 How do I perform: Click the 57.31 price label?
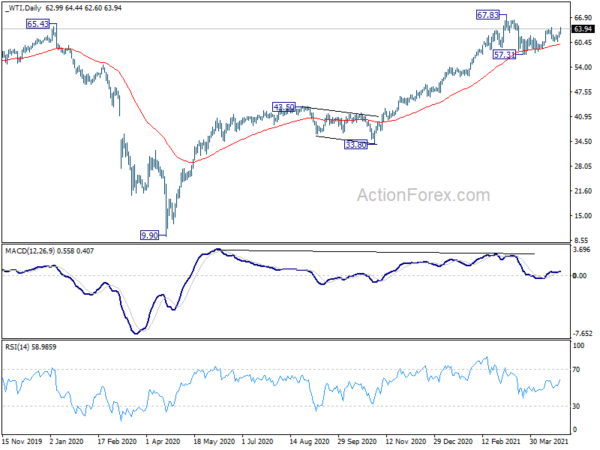pyautogui.click(x=504, y=55)
